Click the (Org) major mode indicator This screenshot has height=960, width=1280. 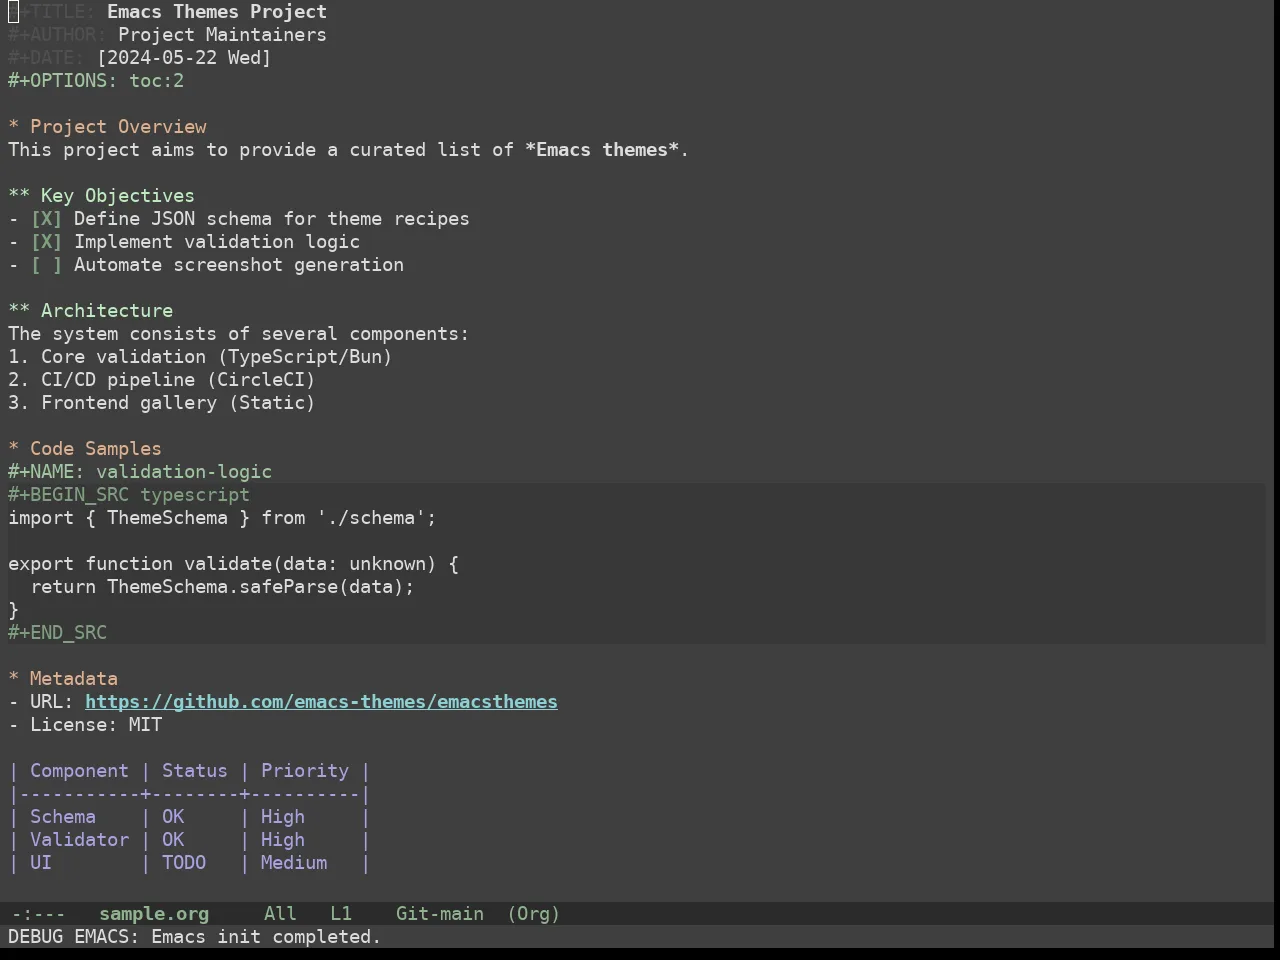tap(533, 914)
